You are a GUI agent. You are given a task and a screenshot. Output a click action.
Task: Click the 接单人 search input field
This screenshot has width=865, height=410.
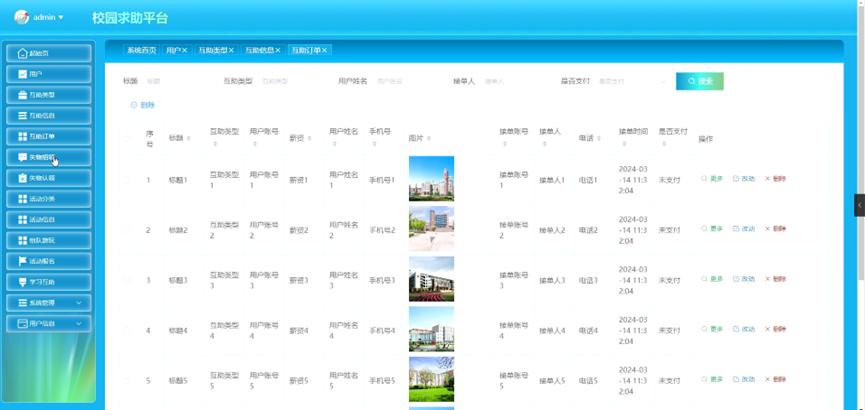click(x=515, y=81)
